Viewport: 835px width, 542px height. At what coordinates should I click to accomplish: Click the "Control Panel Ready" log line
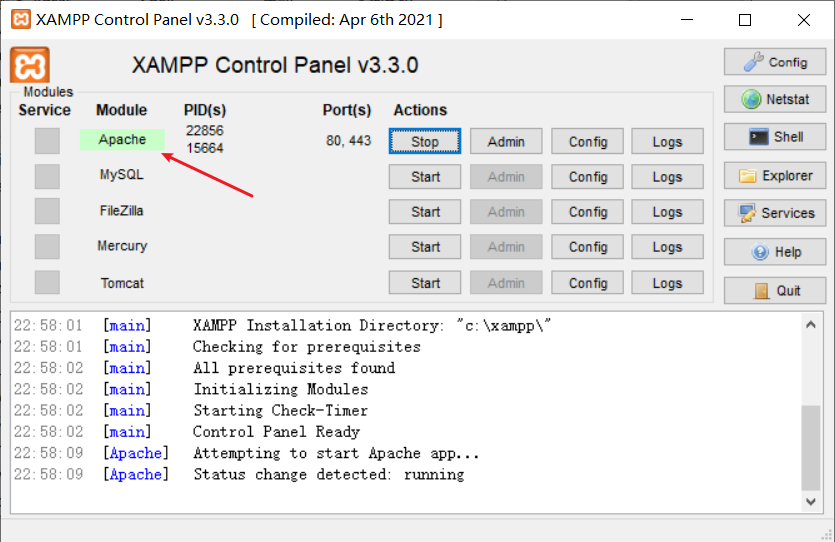pyautogui.click(x=276, y=432)
